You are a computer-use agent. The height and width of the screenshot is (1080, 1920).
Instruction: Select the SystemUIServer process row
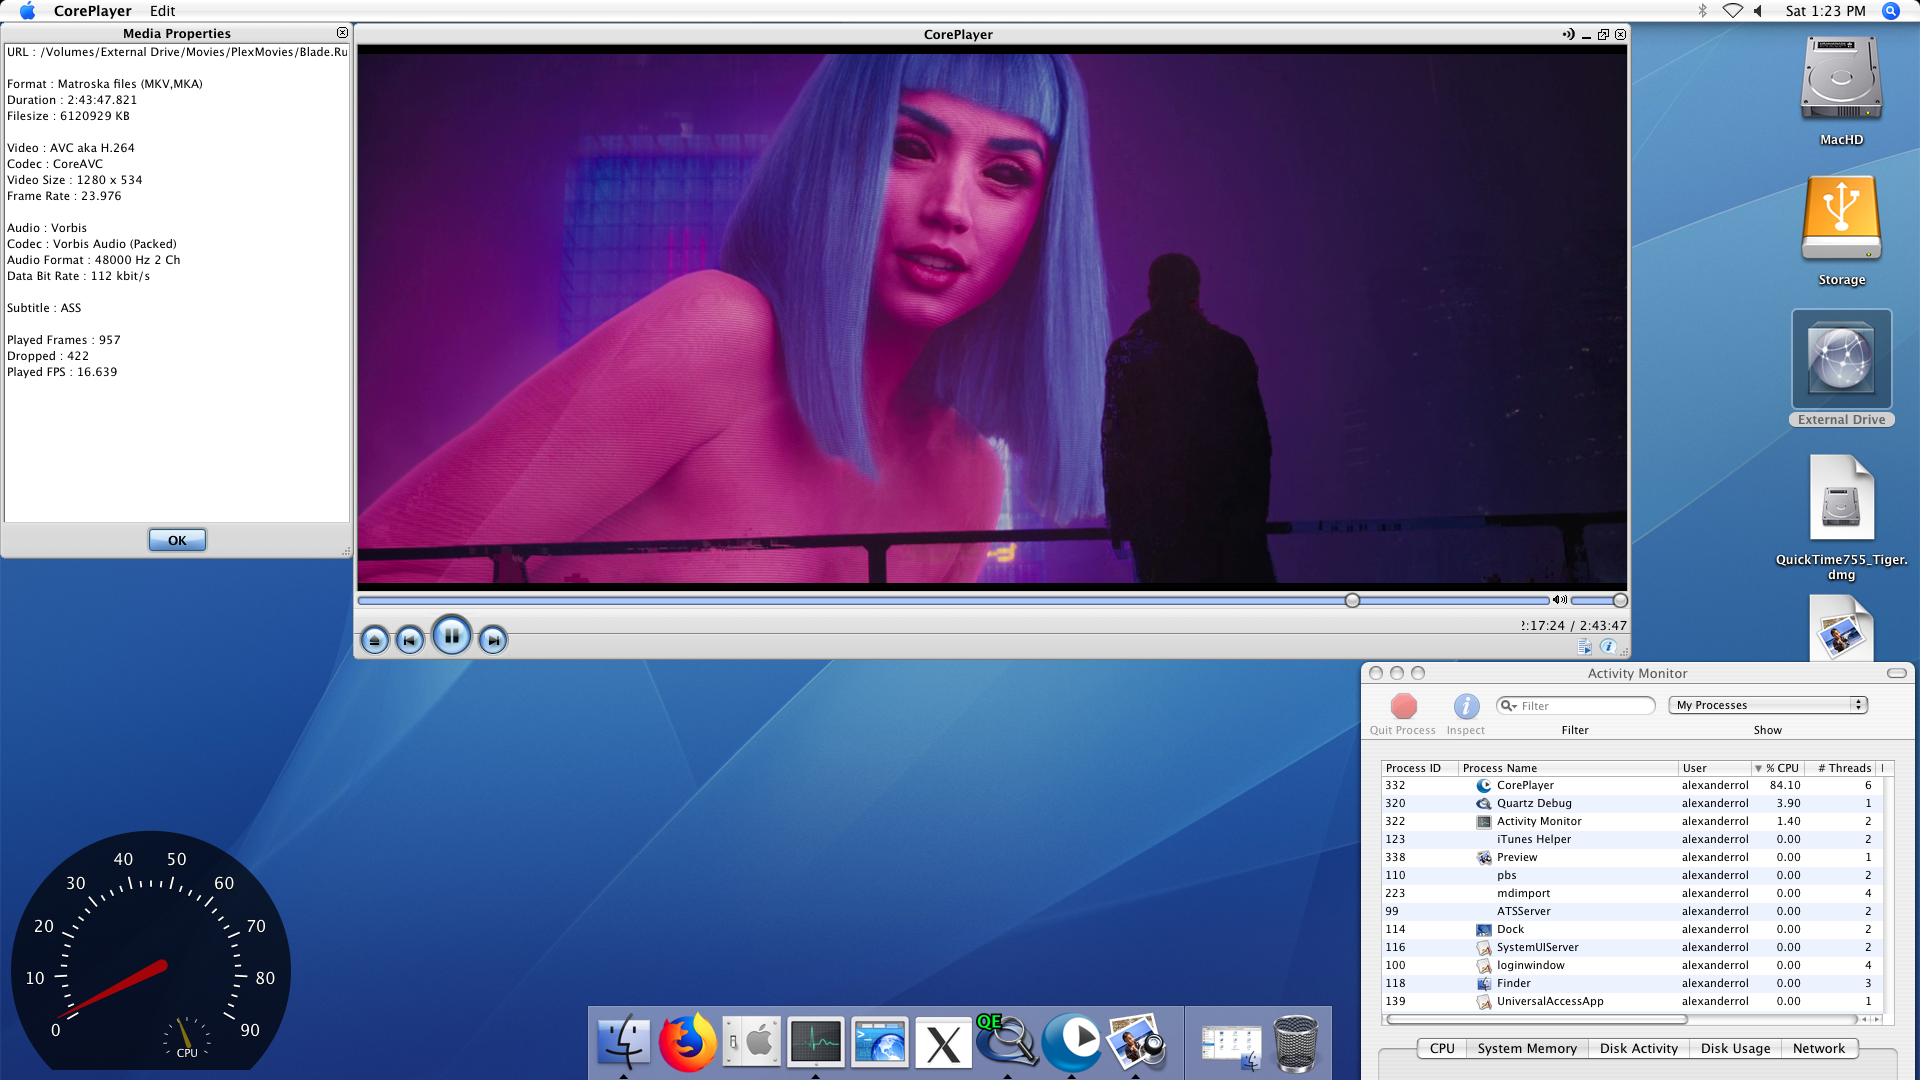[x=1631, y=947]
